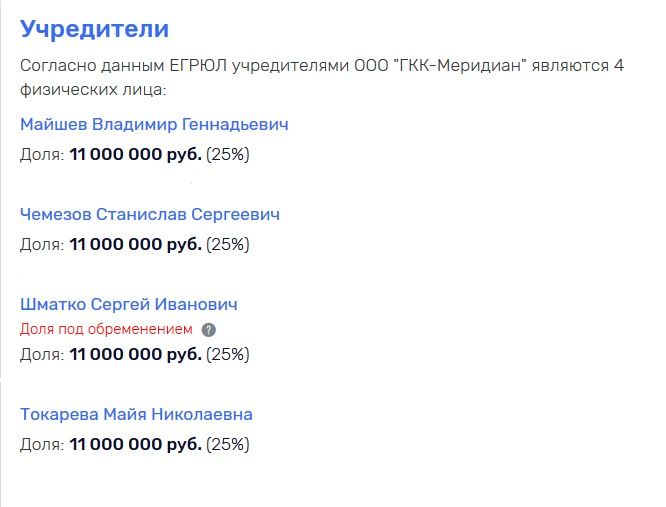The width and height of the screenshot is (666, 507).
Task: Open Шматко Сергей Иванович founder link
Action: (x=129, y=304)
